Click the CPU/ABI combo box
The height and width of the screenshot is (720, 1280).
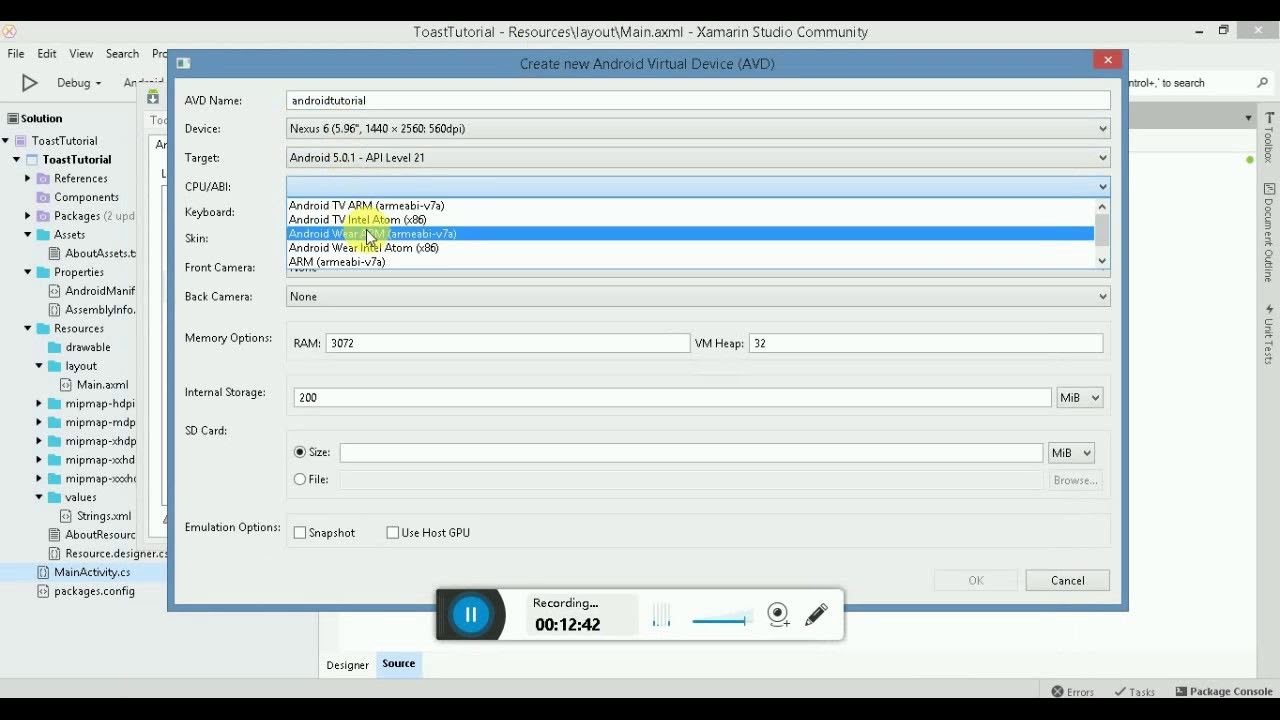point(698,187)
